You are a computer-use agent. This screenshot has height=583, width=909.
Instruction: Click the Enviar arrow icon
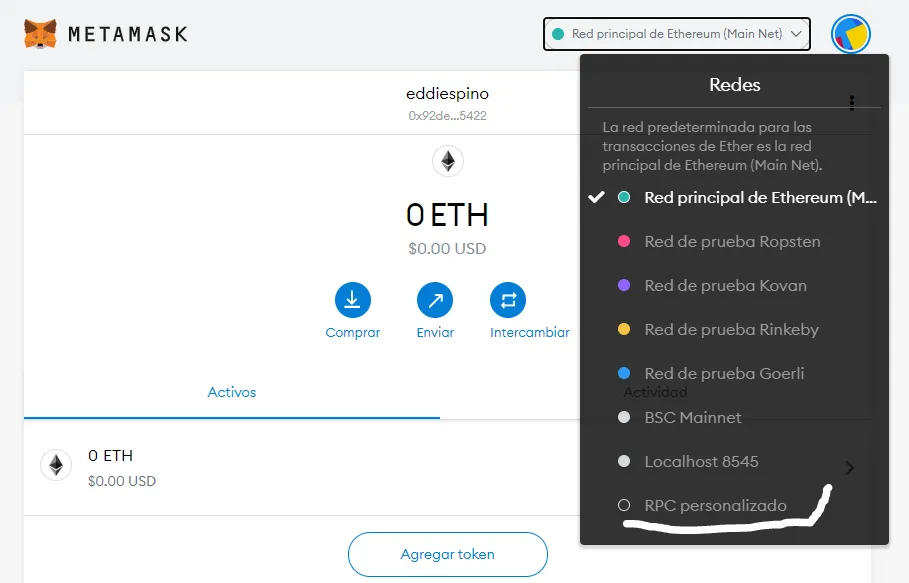pyautogui.click(x=435, y=300)
